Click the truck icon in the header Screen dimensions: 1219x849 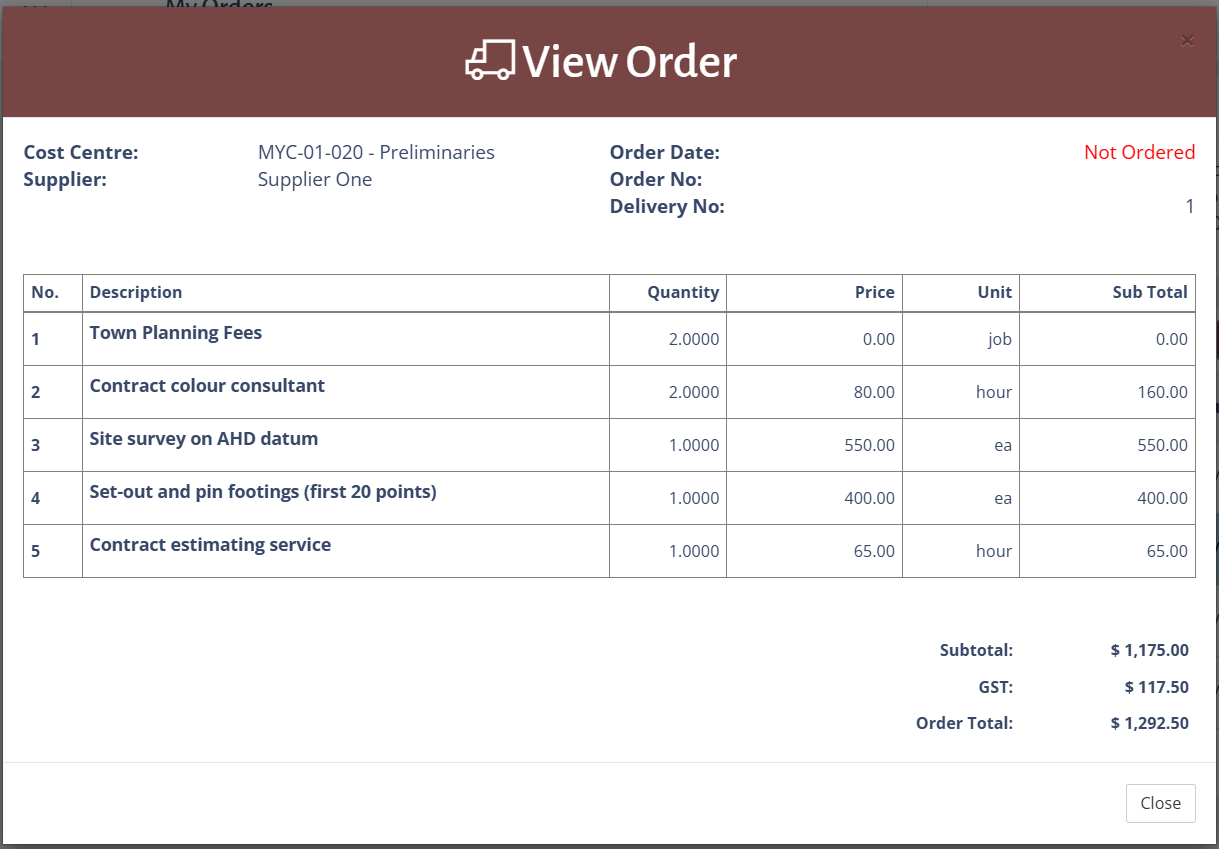[x=490, y=61]
